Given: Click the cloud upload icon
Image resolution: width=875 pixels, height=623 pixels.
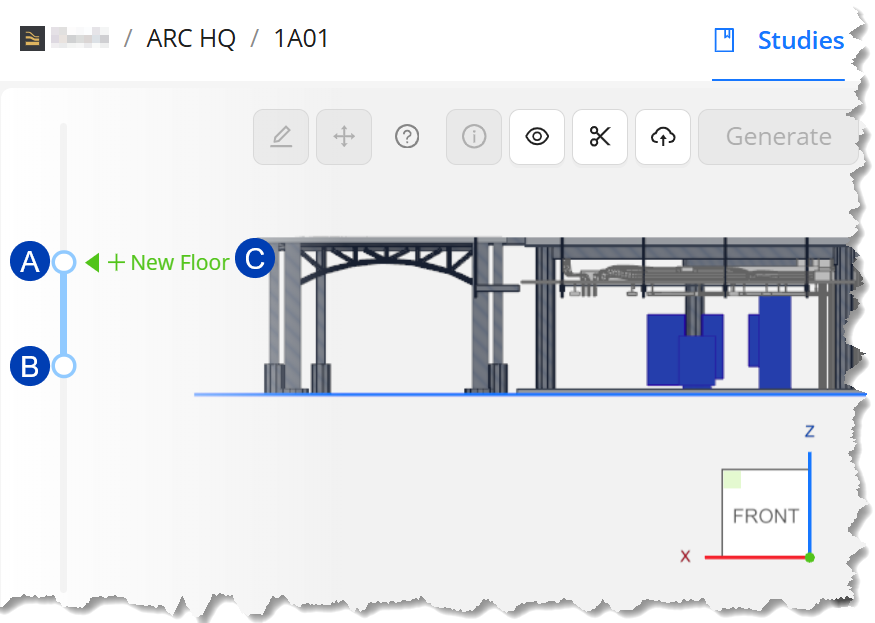Looking at the screenshot, I should coord(663,137).
